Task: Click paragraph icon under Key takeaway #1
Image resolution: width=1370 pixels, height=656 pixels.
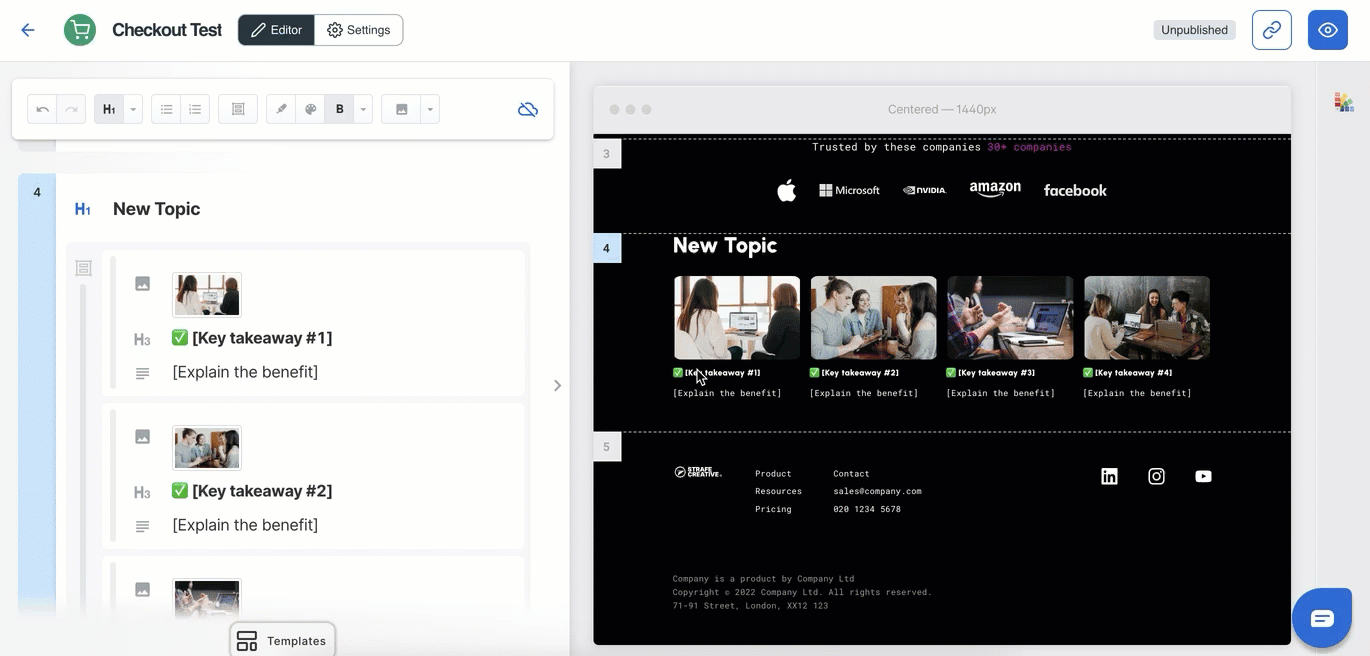Action: [x=143, y=373]
